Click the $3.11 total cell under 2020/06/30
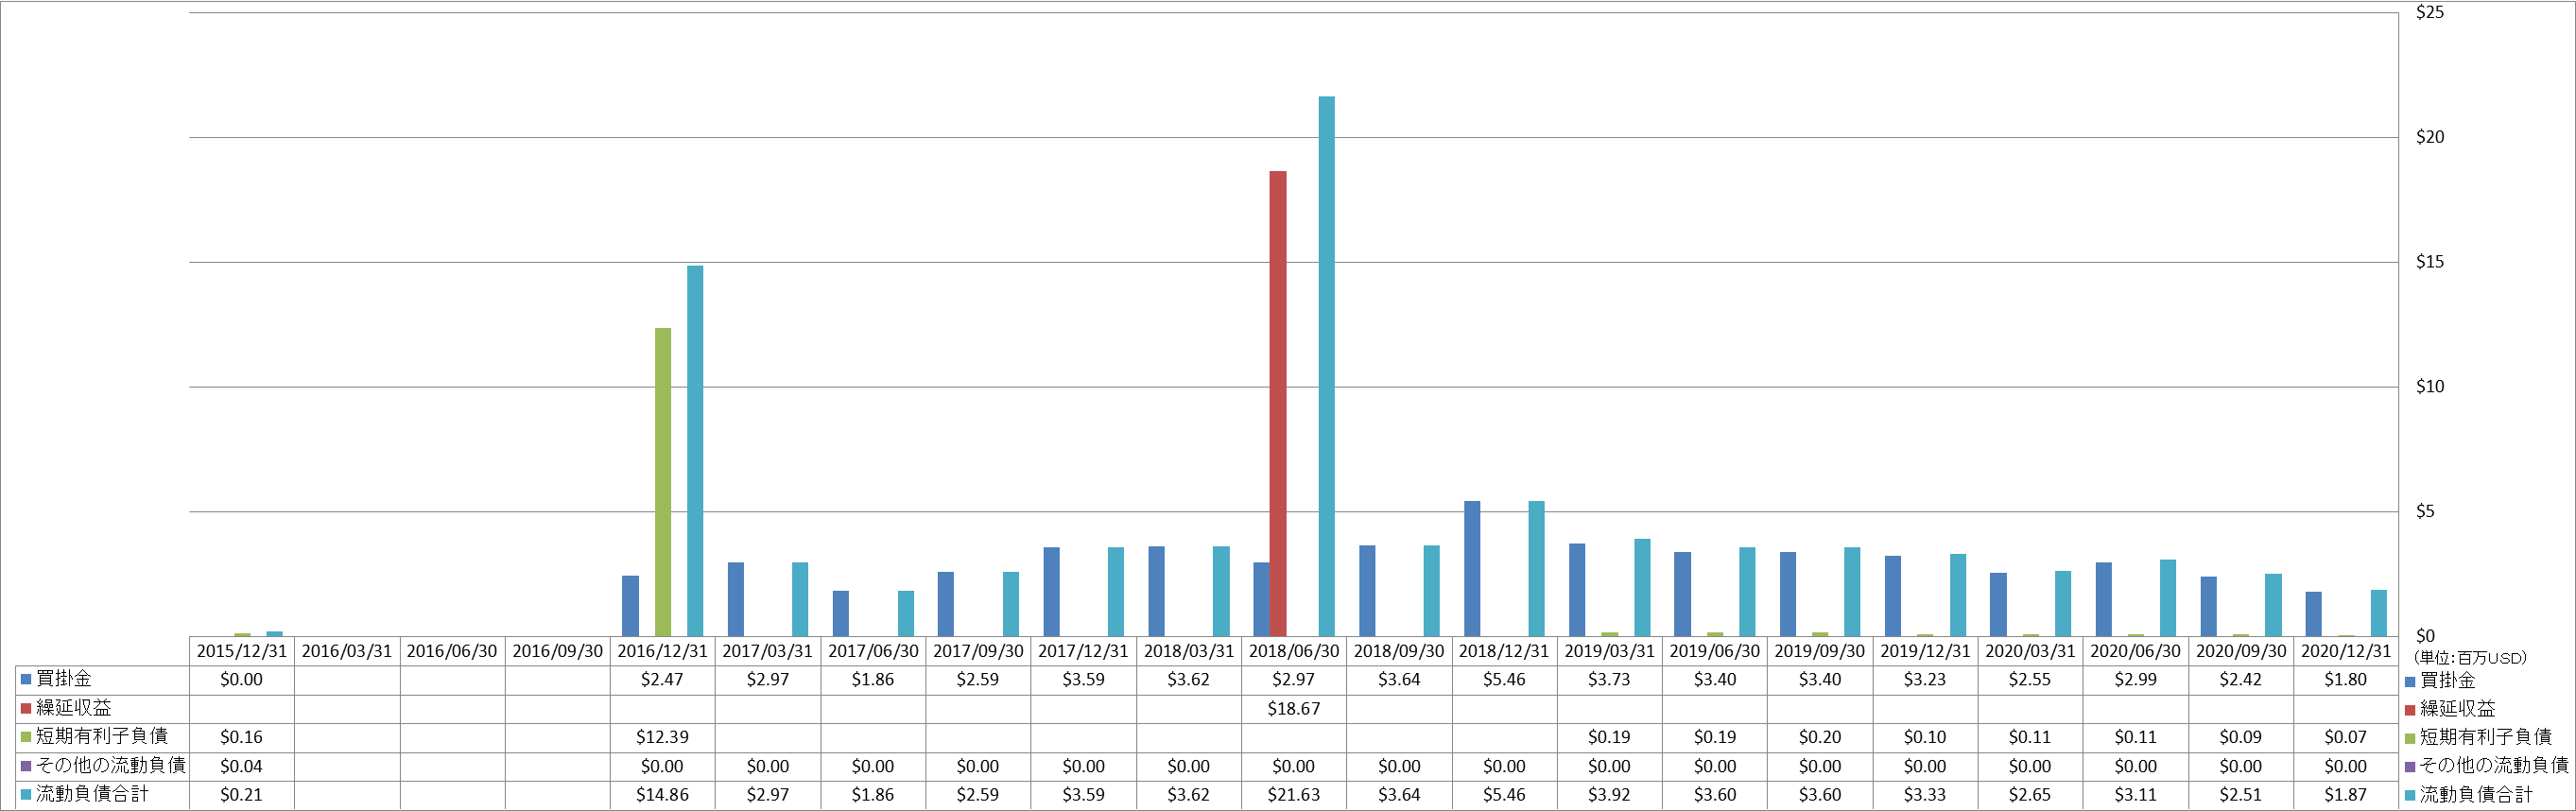This screenshot has width=2576, height=811. tap(2135, 795)
